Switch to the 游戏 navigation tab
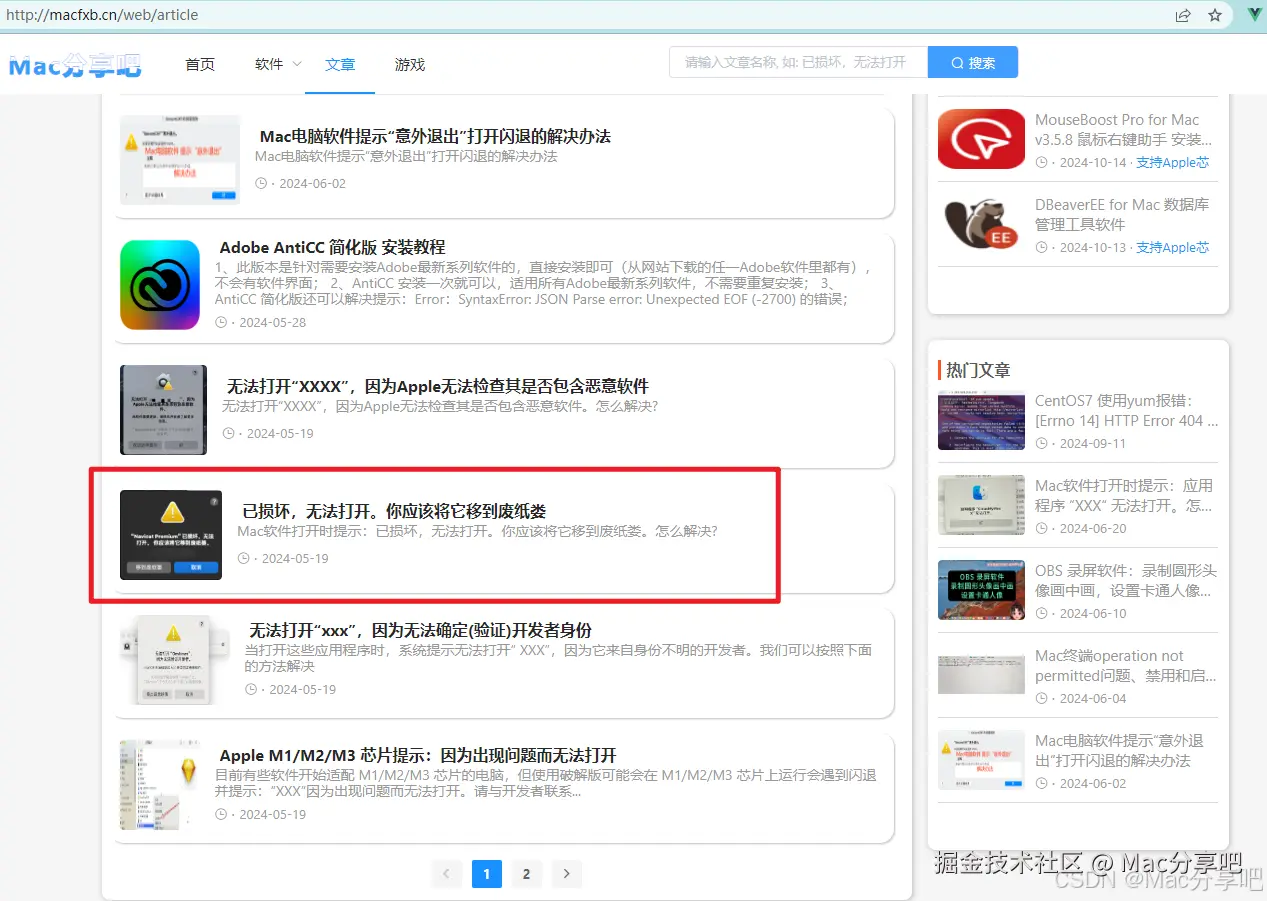Screen dimensions: 1267x901 (409, 64)
